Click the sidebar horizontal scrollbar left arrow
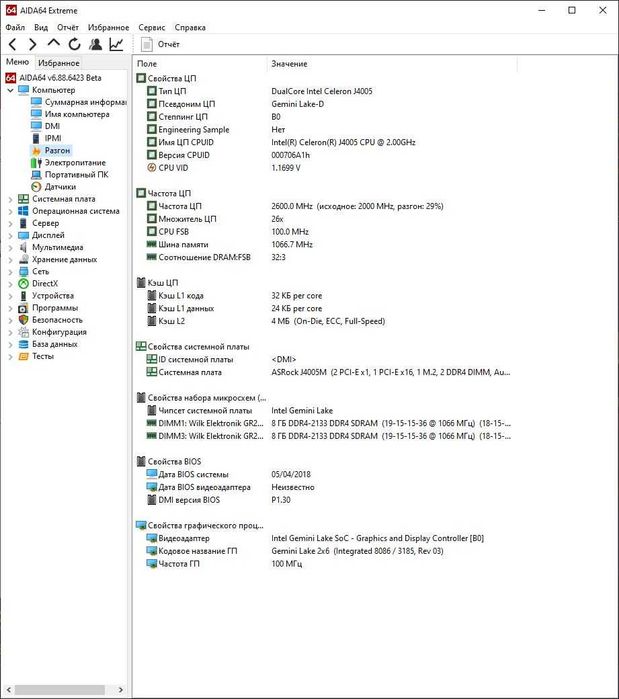The image size is (619, 699). pyautogui.click(x=8, y=690)
